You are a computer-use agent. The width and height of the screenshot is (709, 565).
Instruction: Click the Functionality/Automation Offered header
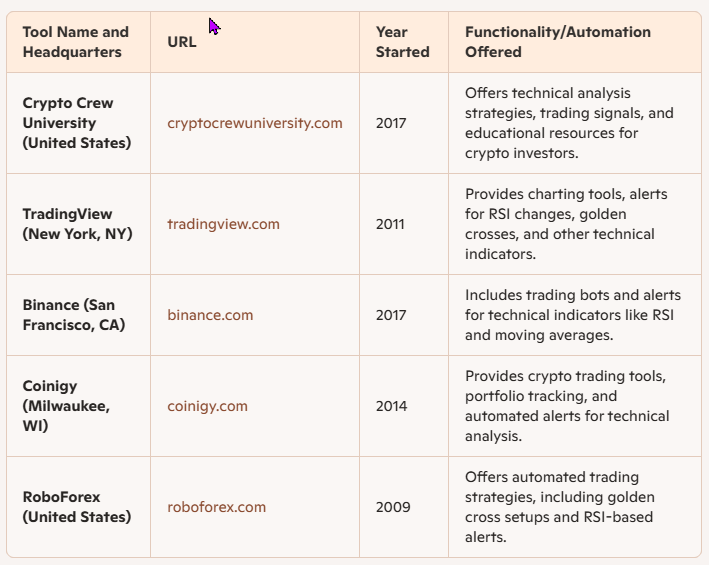pos(558,42)
